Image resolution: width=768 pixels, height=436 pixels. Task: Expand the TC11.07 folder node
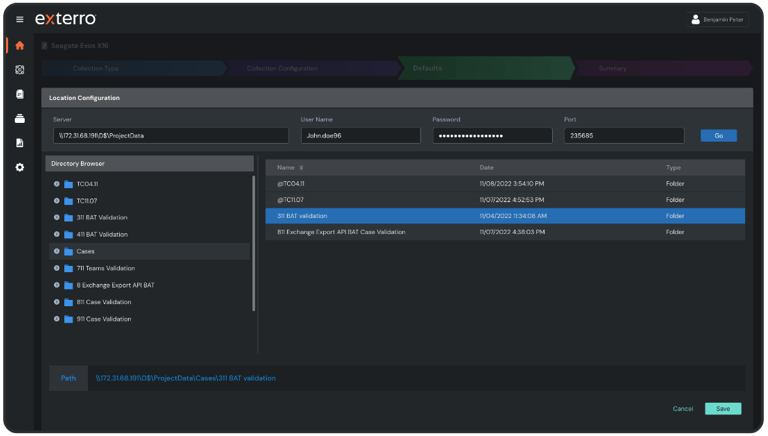(x=57, y=201)
